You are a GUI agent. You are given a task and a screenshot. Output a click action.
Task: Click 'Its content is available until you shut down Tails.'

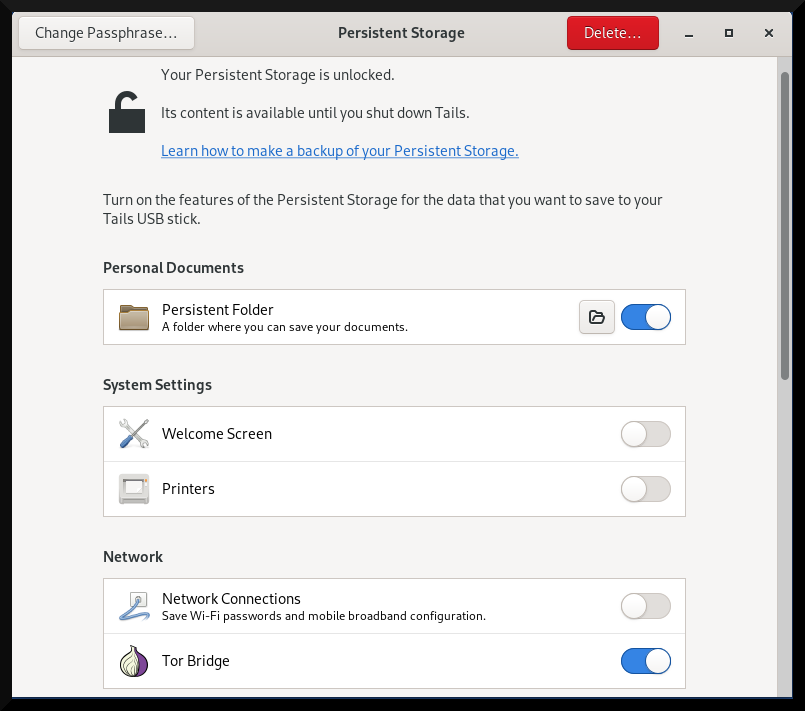pos(315,113)
